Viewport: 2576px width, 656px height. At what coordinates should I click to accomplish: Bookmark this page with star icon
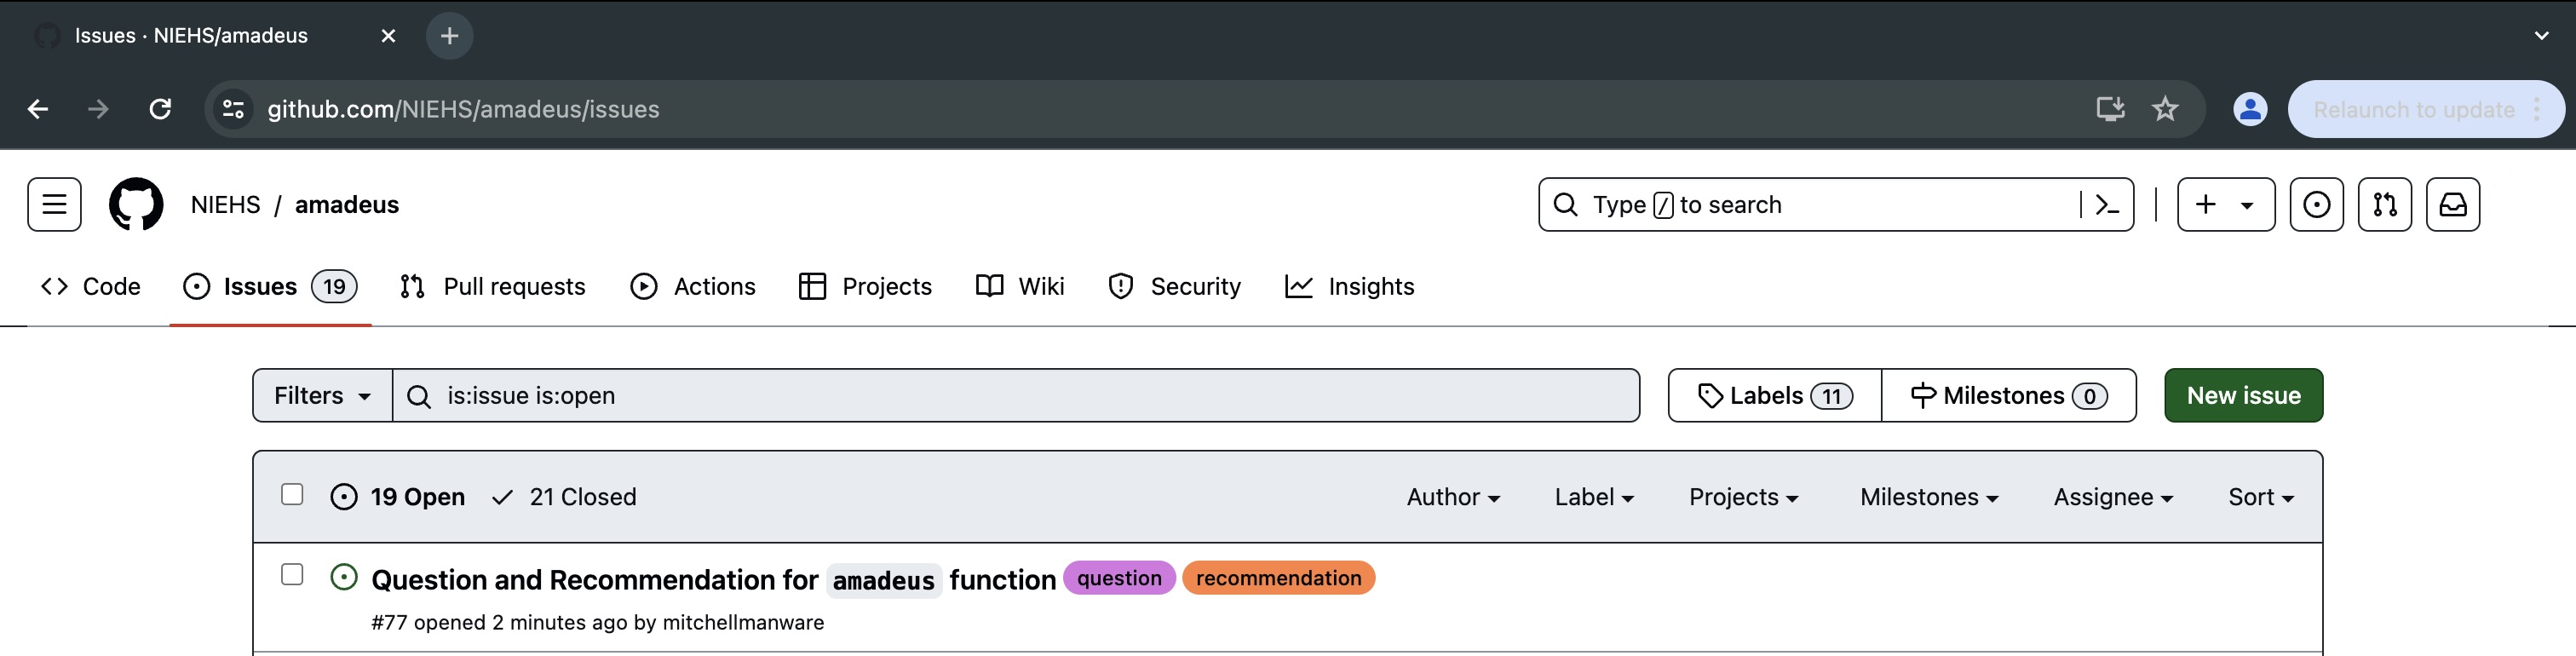pyautogui.click(x=2165, y=109)
